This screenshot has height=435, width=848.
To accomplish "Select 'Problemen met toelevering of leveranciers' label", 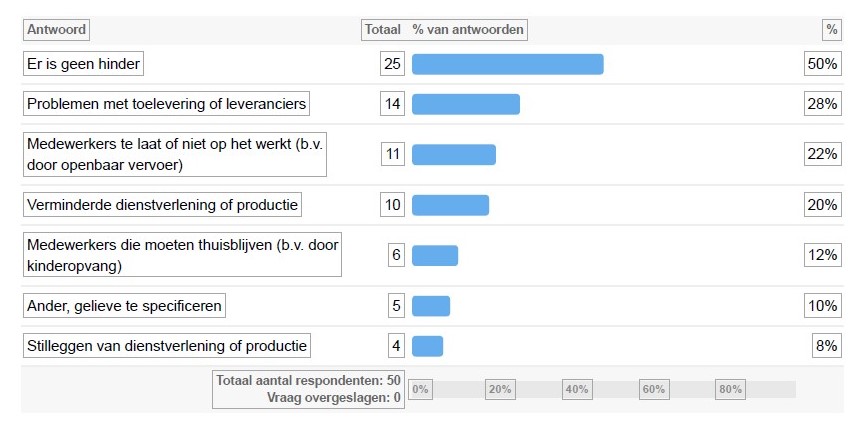I will coord(167,103).
